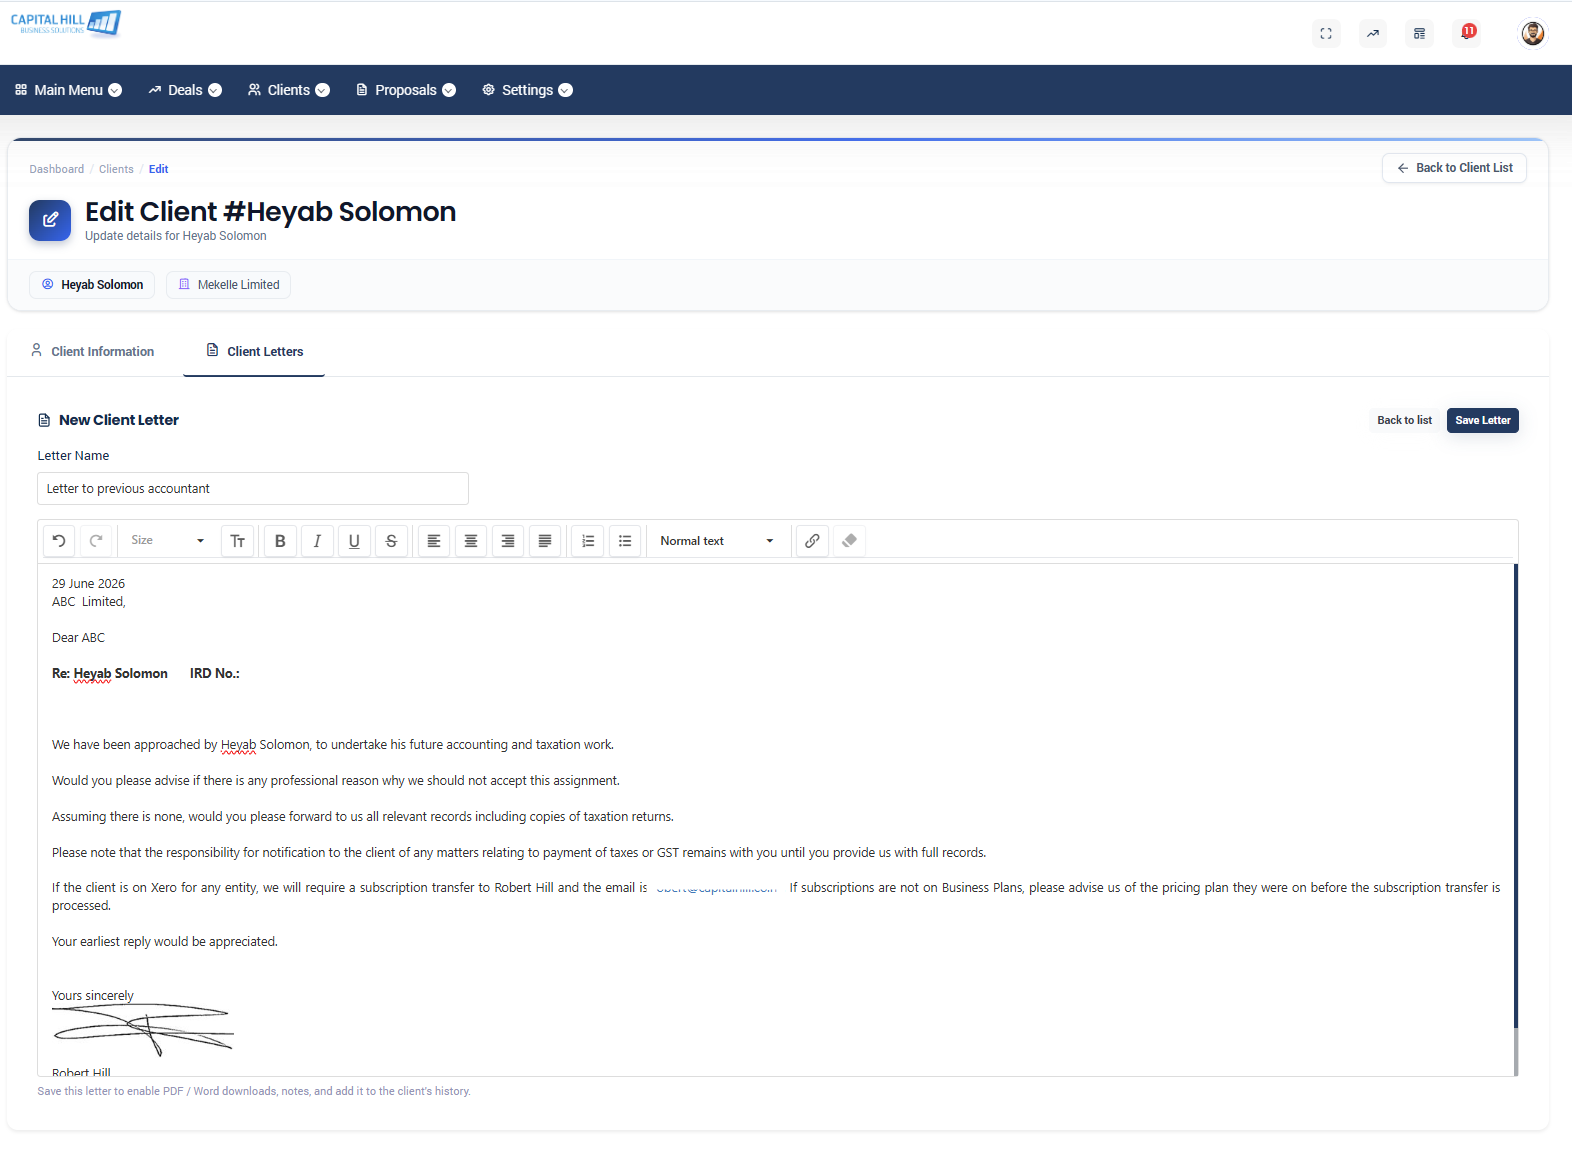The width and height of the screenshot is (1572, 1161).
Task: Switch to the Client Information tab
Action: pos(92,351)
